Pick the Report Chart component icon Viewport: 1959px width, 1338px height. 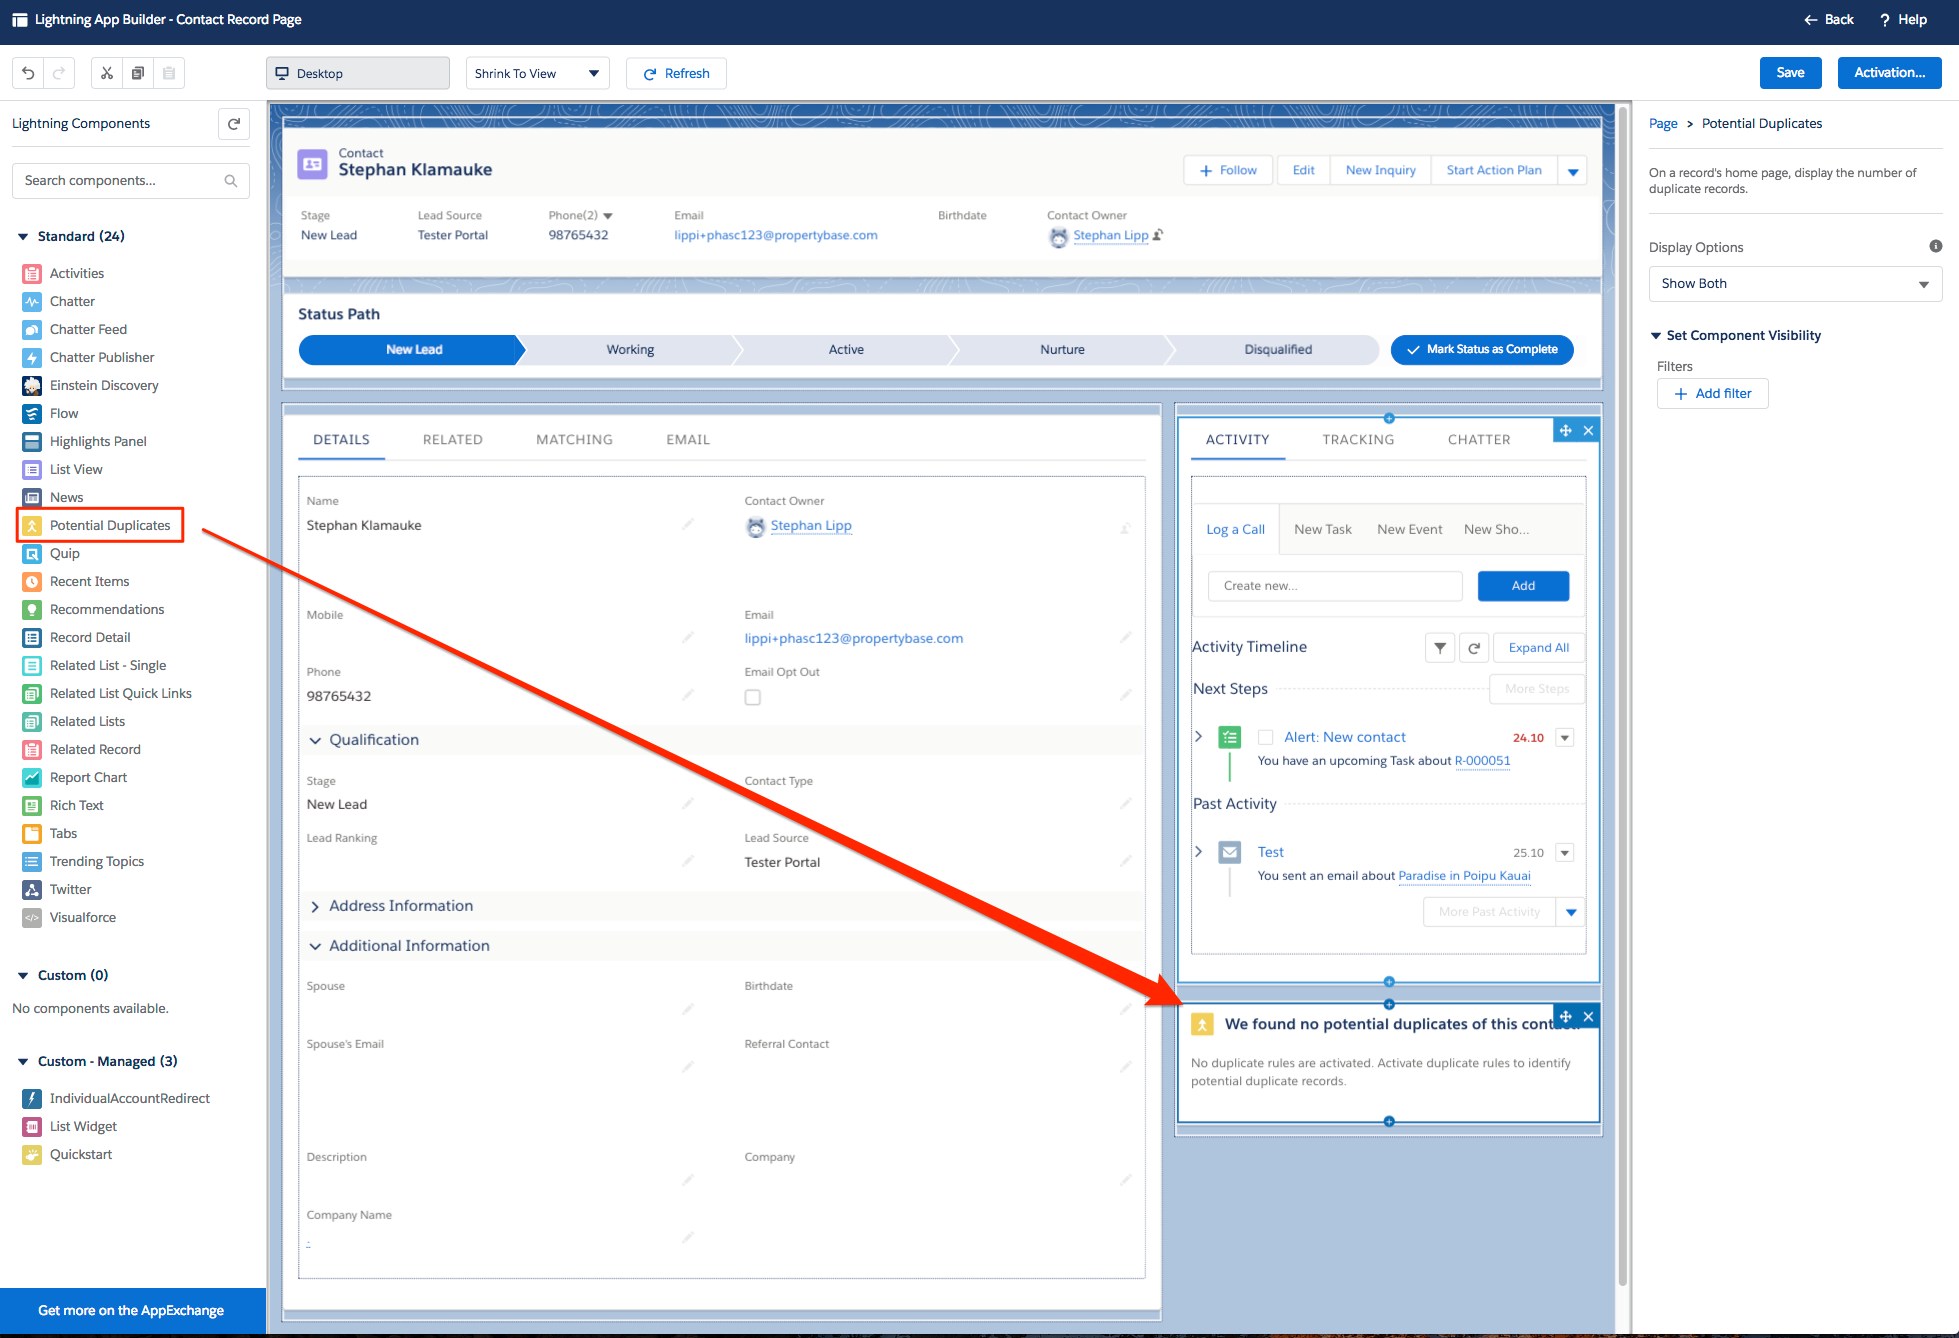[x=32, y=777]
